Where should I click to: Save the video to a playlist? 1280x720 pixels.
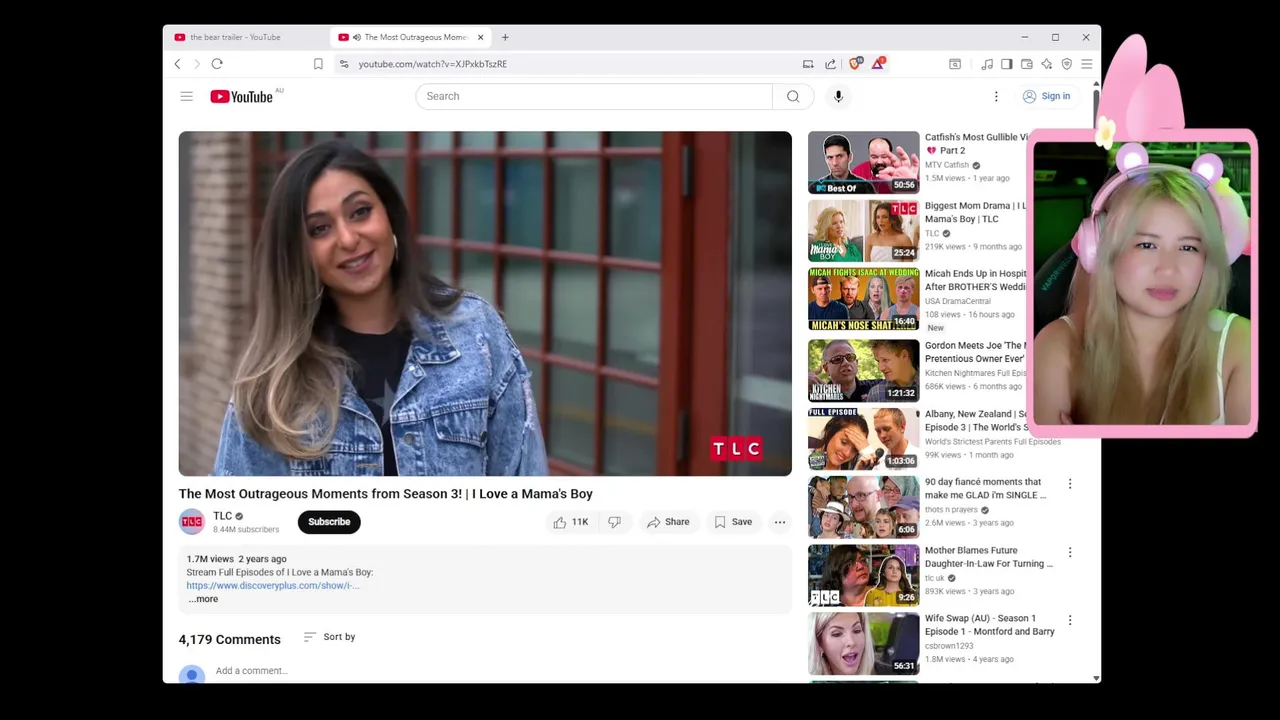pyautogui.click(x=733, y=522)
